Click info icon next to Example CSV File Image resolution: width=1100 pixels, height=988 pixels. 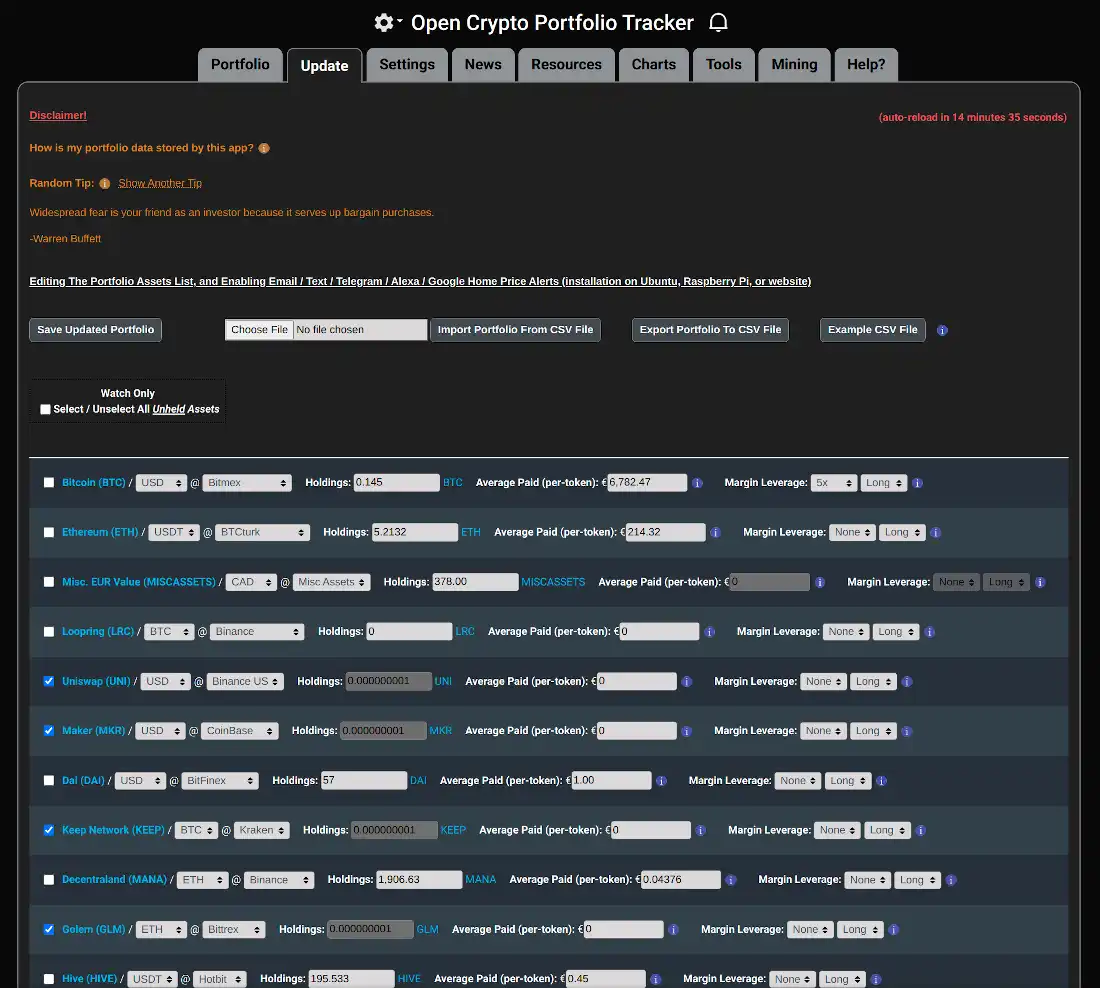[x=942, y=331]
